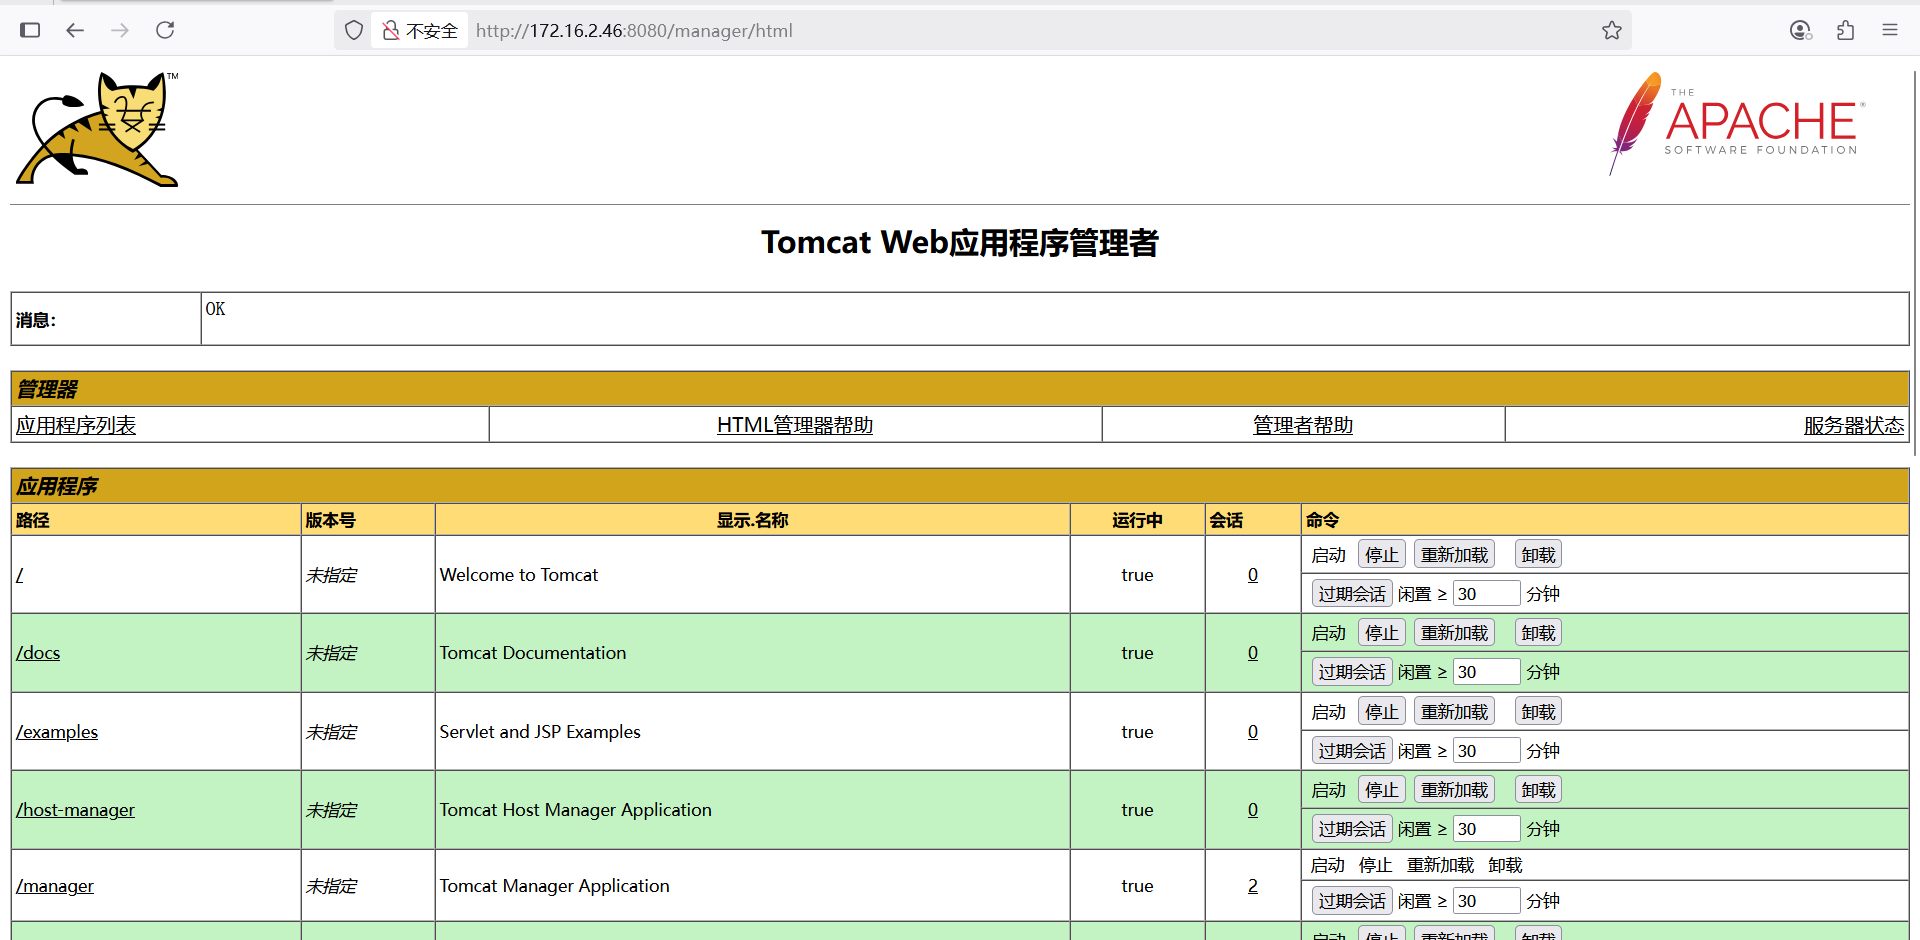Screen dimensions: 1920x940
Task: Click the browser forward arrow
Action: click(120, 30)
